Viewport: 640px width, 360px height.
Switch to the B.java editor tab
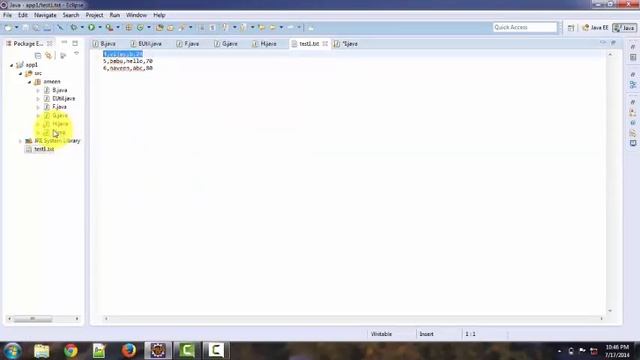104,44
